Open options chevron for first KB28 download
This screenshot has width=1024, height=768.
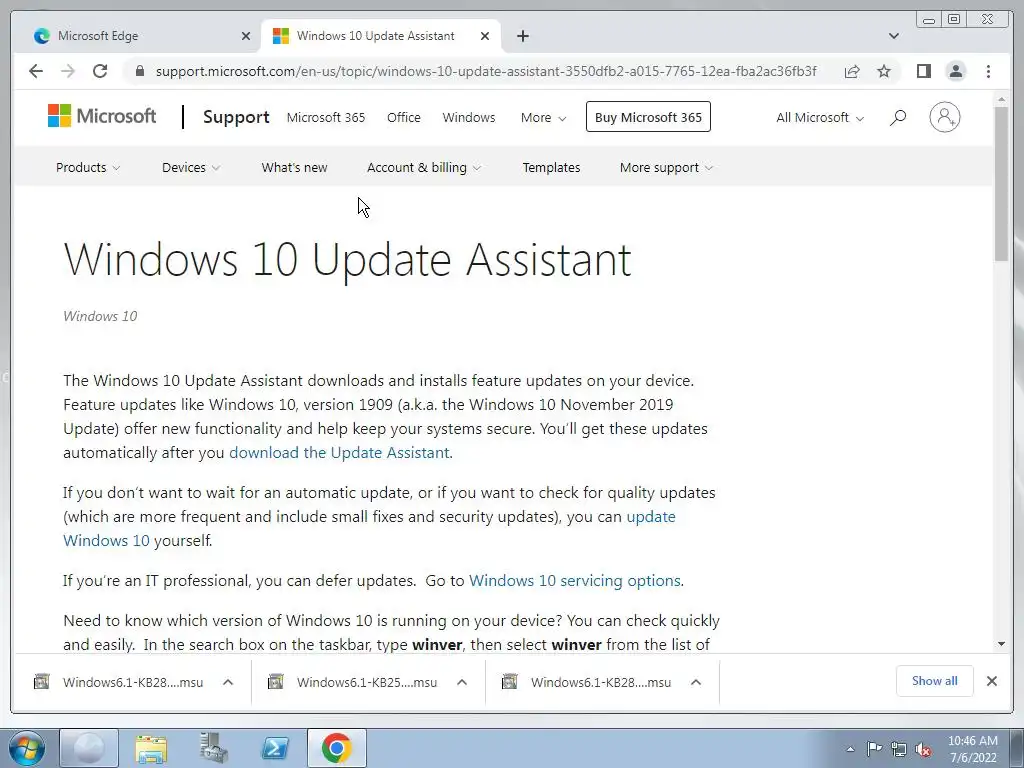pos(228,682)
